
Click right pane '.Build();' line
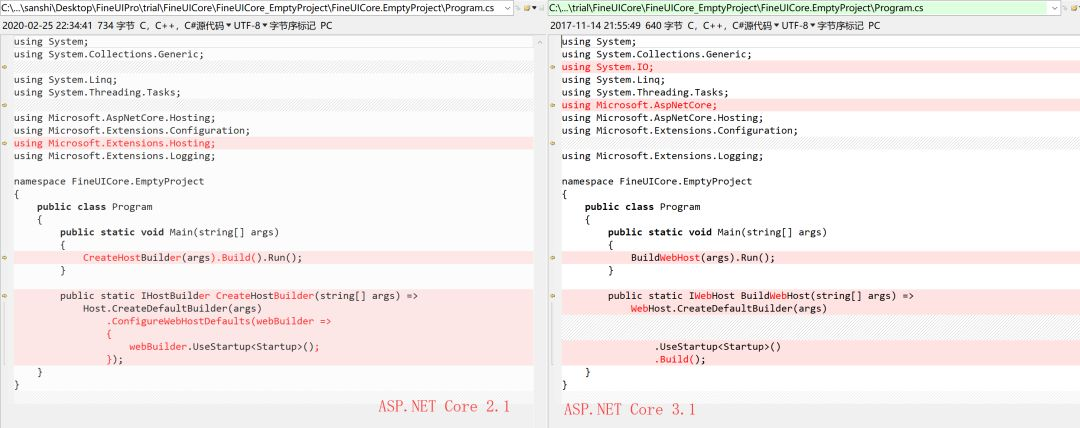pyautogui.click(x=680, y=359)
